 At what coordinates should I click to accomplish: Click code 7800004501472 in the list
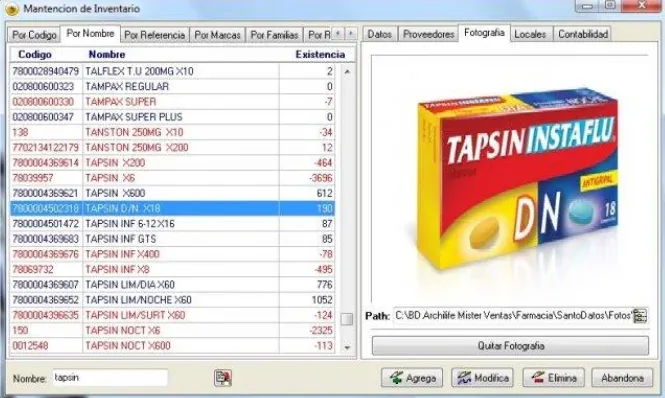pyautogui.click(x=45, y=224)
